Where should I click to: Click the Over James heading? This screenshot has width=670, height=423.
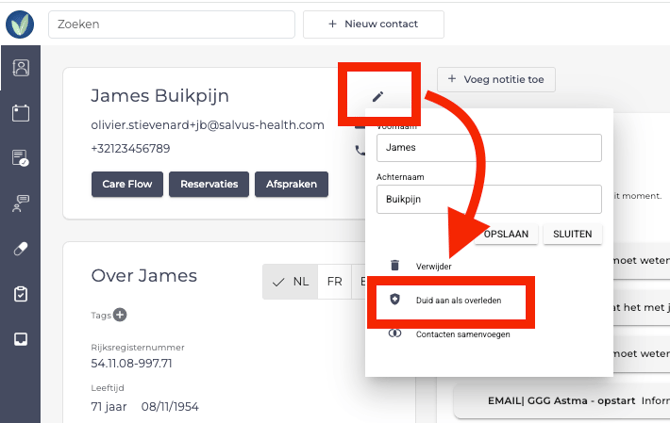(x=144, y=276)
